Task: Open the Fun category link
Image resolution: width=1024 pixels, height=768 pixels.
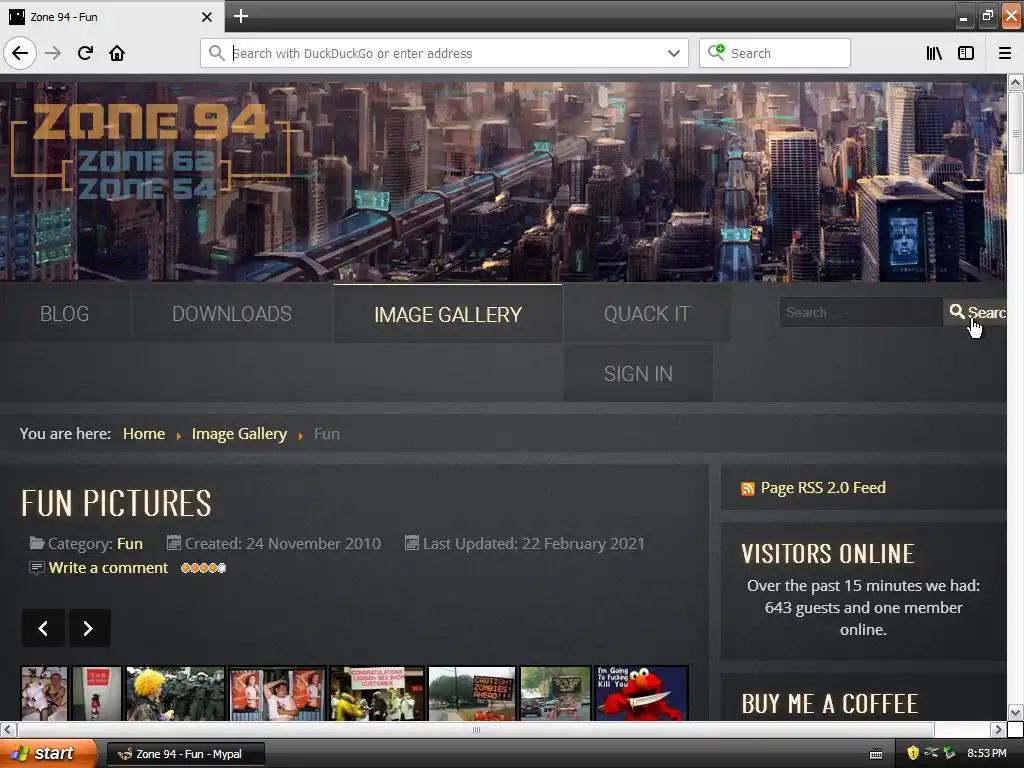Action: 129,543
